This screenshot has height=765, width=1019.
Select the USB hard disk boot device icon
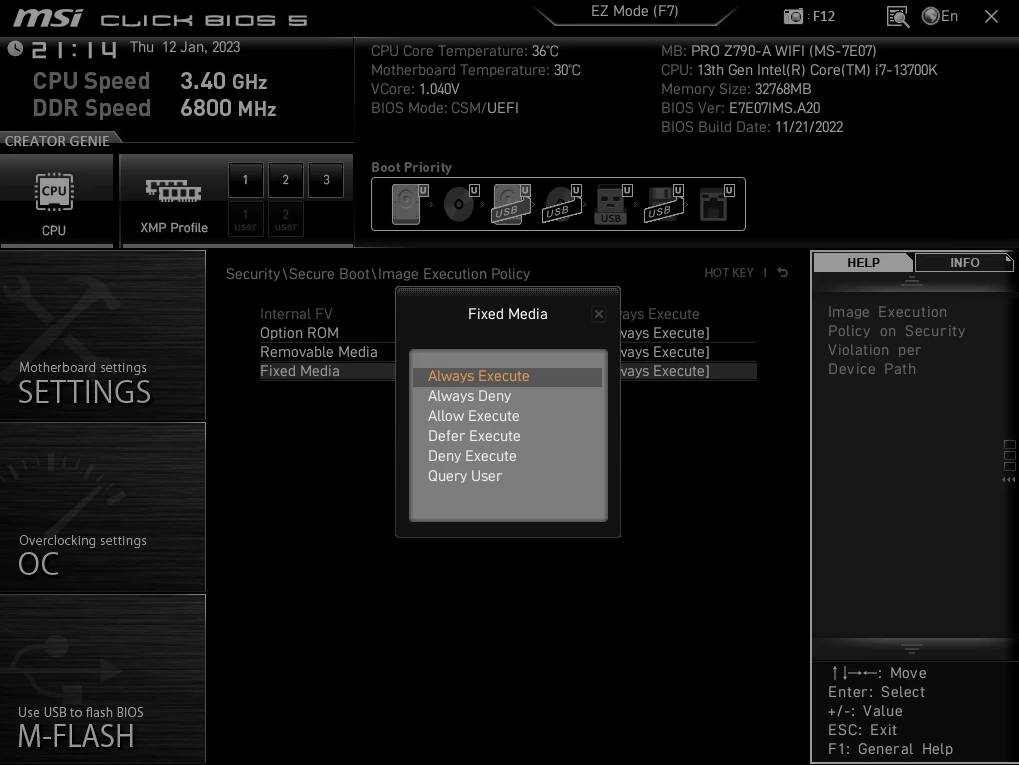pos(512,204)
